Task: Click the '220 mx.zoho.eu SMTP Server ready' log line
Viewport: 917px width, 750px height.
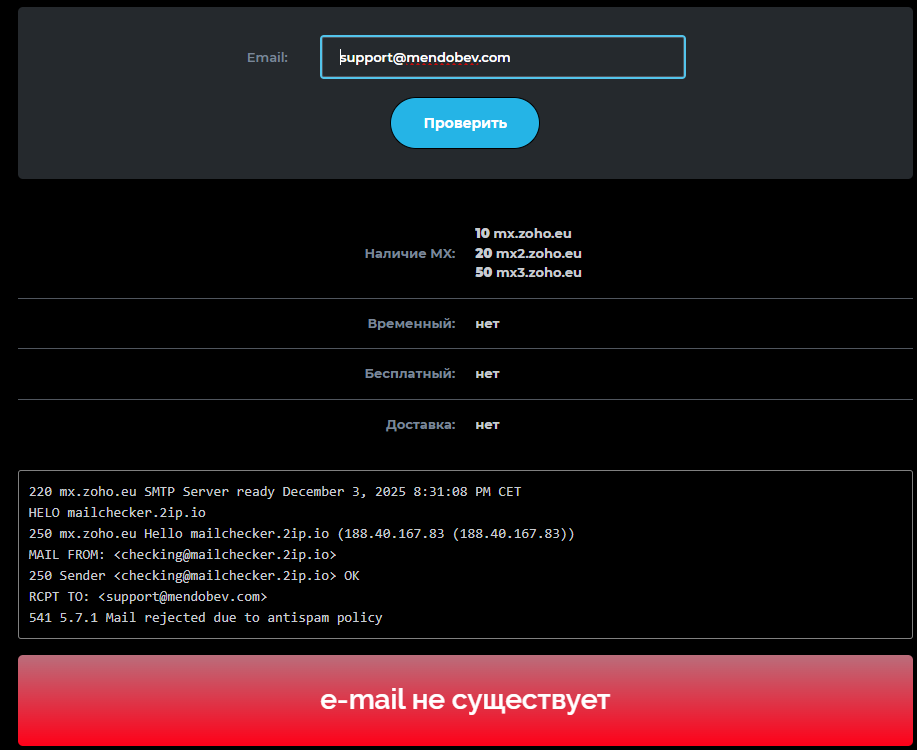Action: point(275,492)
